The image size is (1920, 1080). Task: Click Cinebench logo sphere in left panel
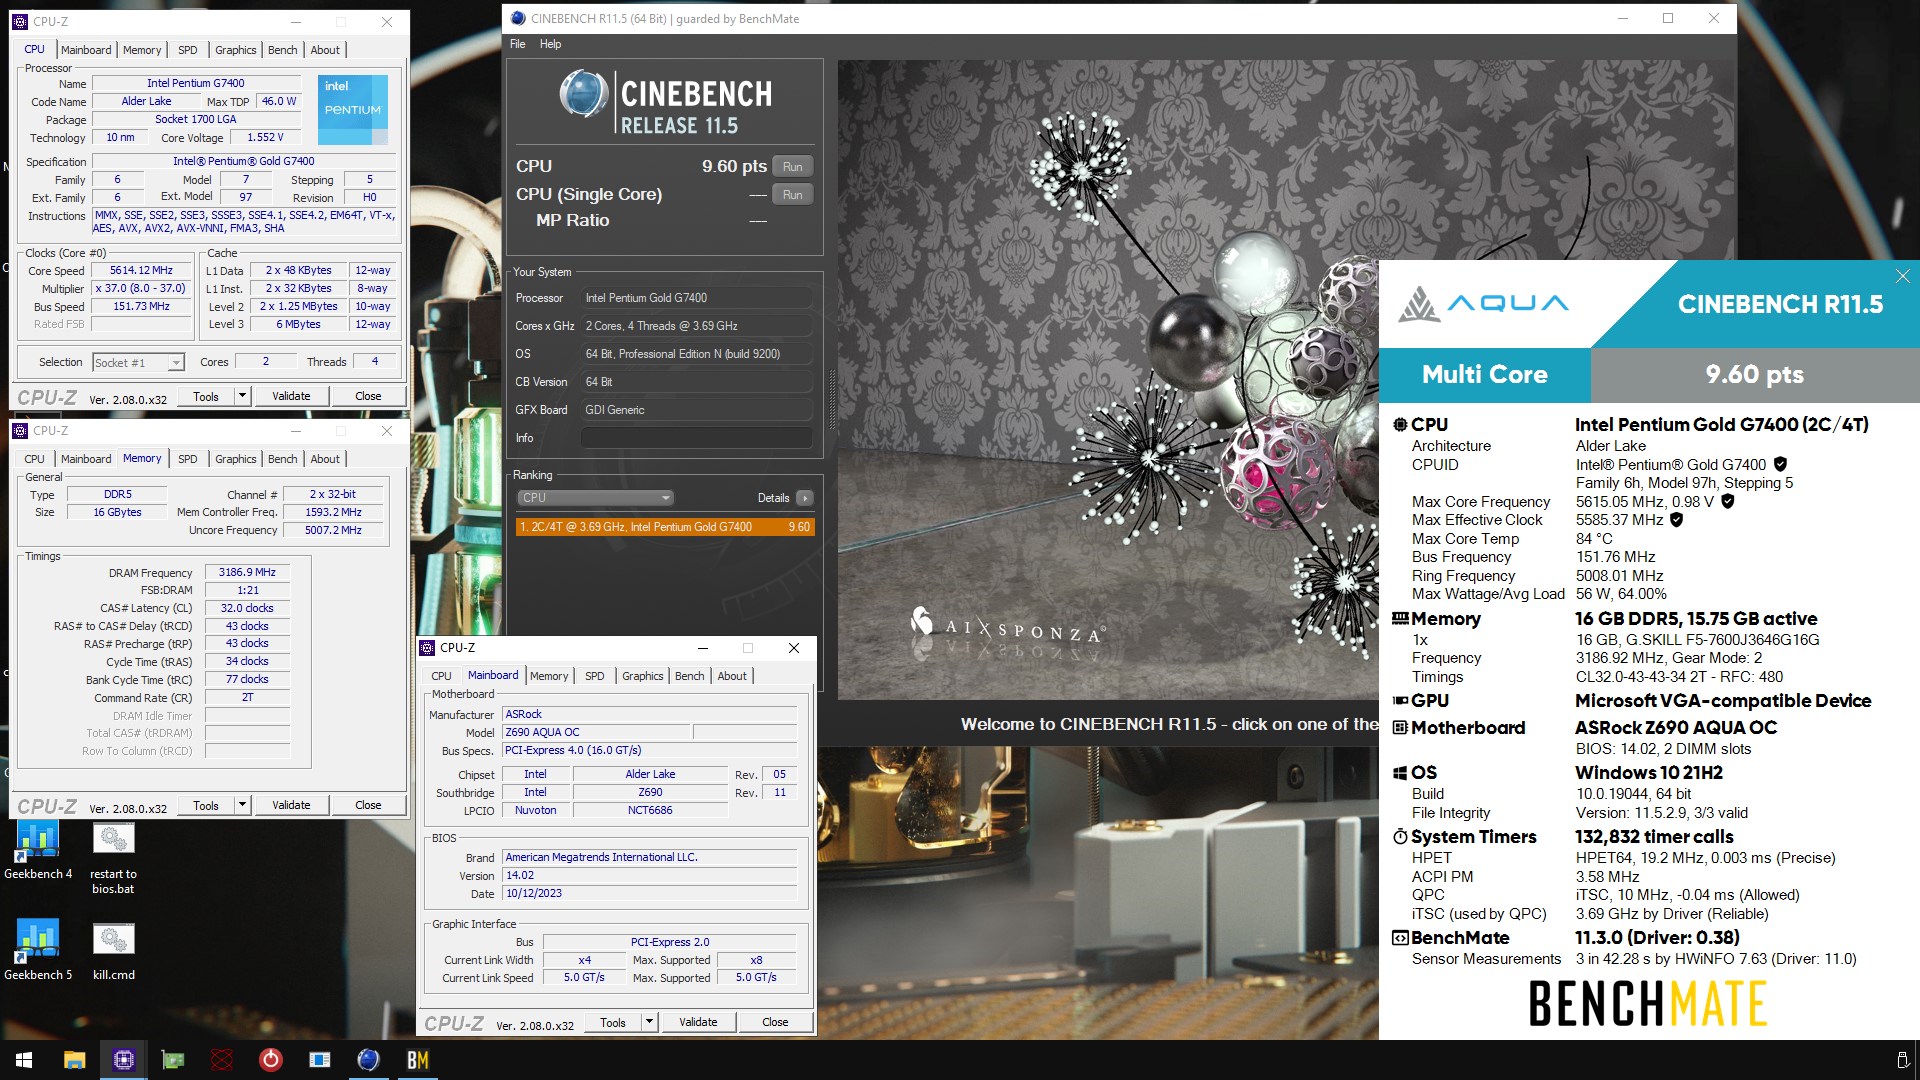coord(583,94)
